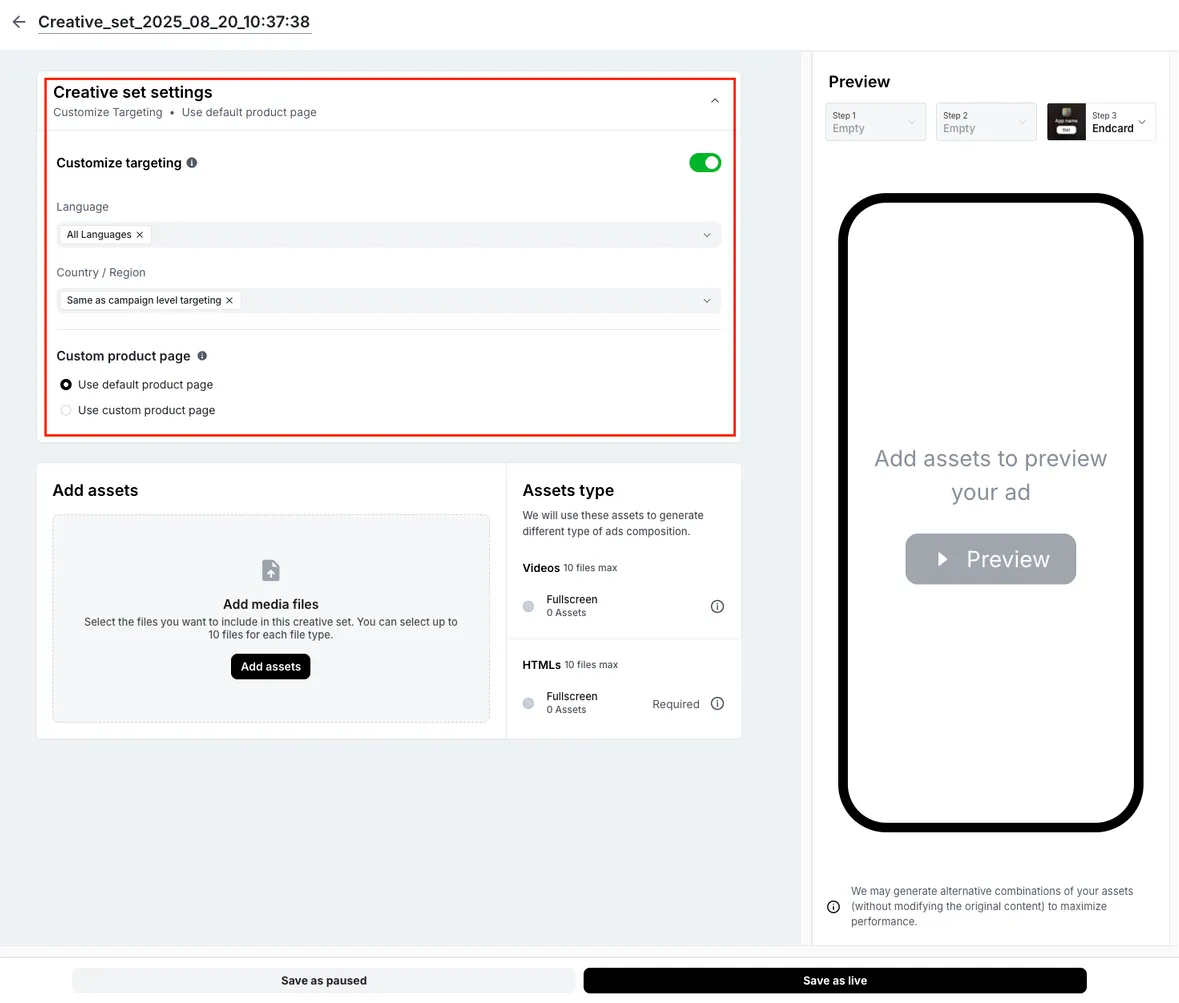Click the info icon beside Required HTMLs entry

[717, 703]
